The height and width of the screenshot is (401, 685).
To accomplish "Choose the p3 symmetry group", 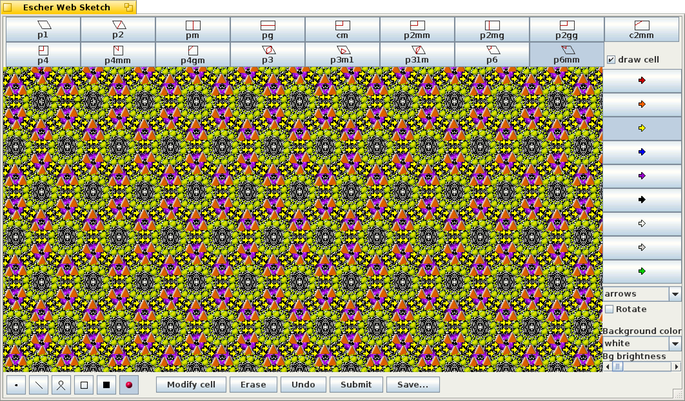I will pyautogui.click(x=267, y=55).
